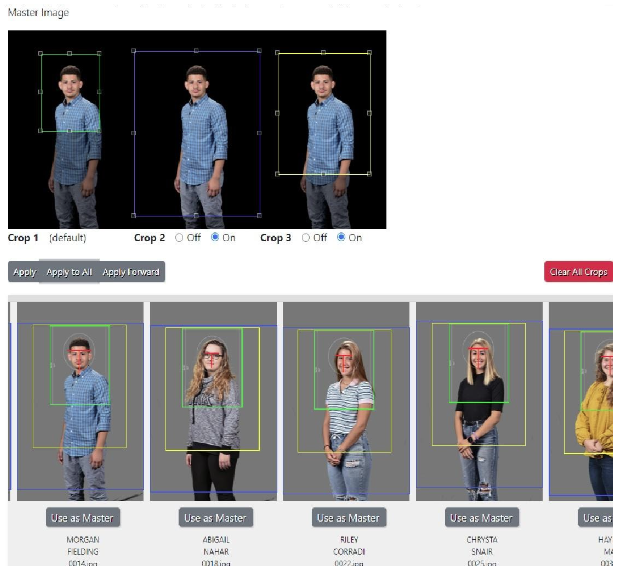Turn Crop 2 off
623x574 pixels.
pos(180,238)
